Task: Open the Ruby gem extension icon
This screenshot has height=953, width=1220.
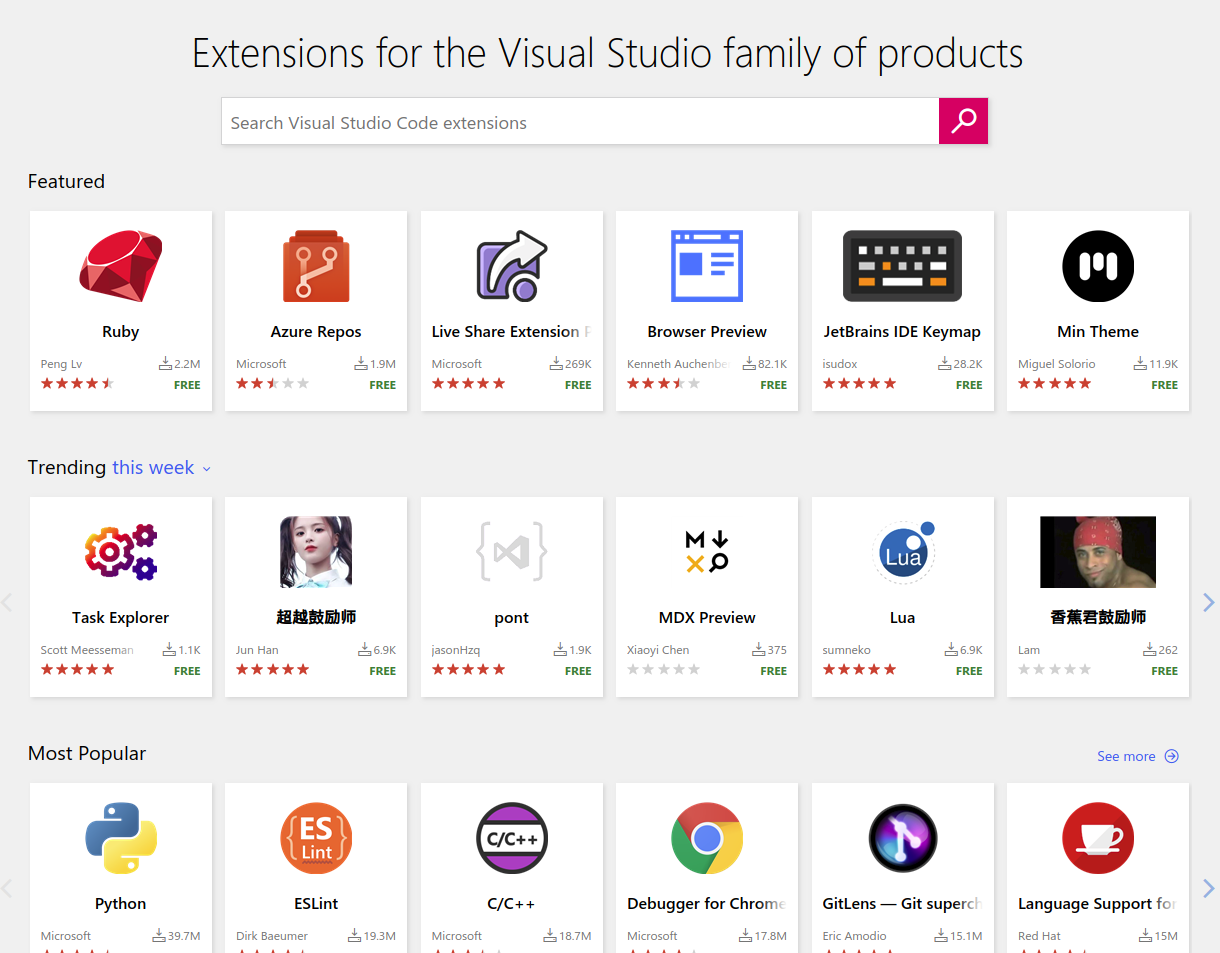Action: (121, 266)
